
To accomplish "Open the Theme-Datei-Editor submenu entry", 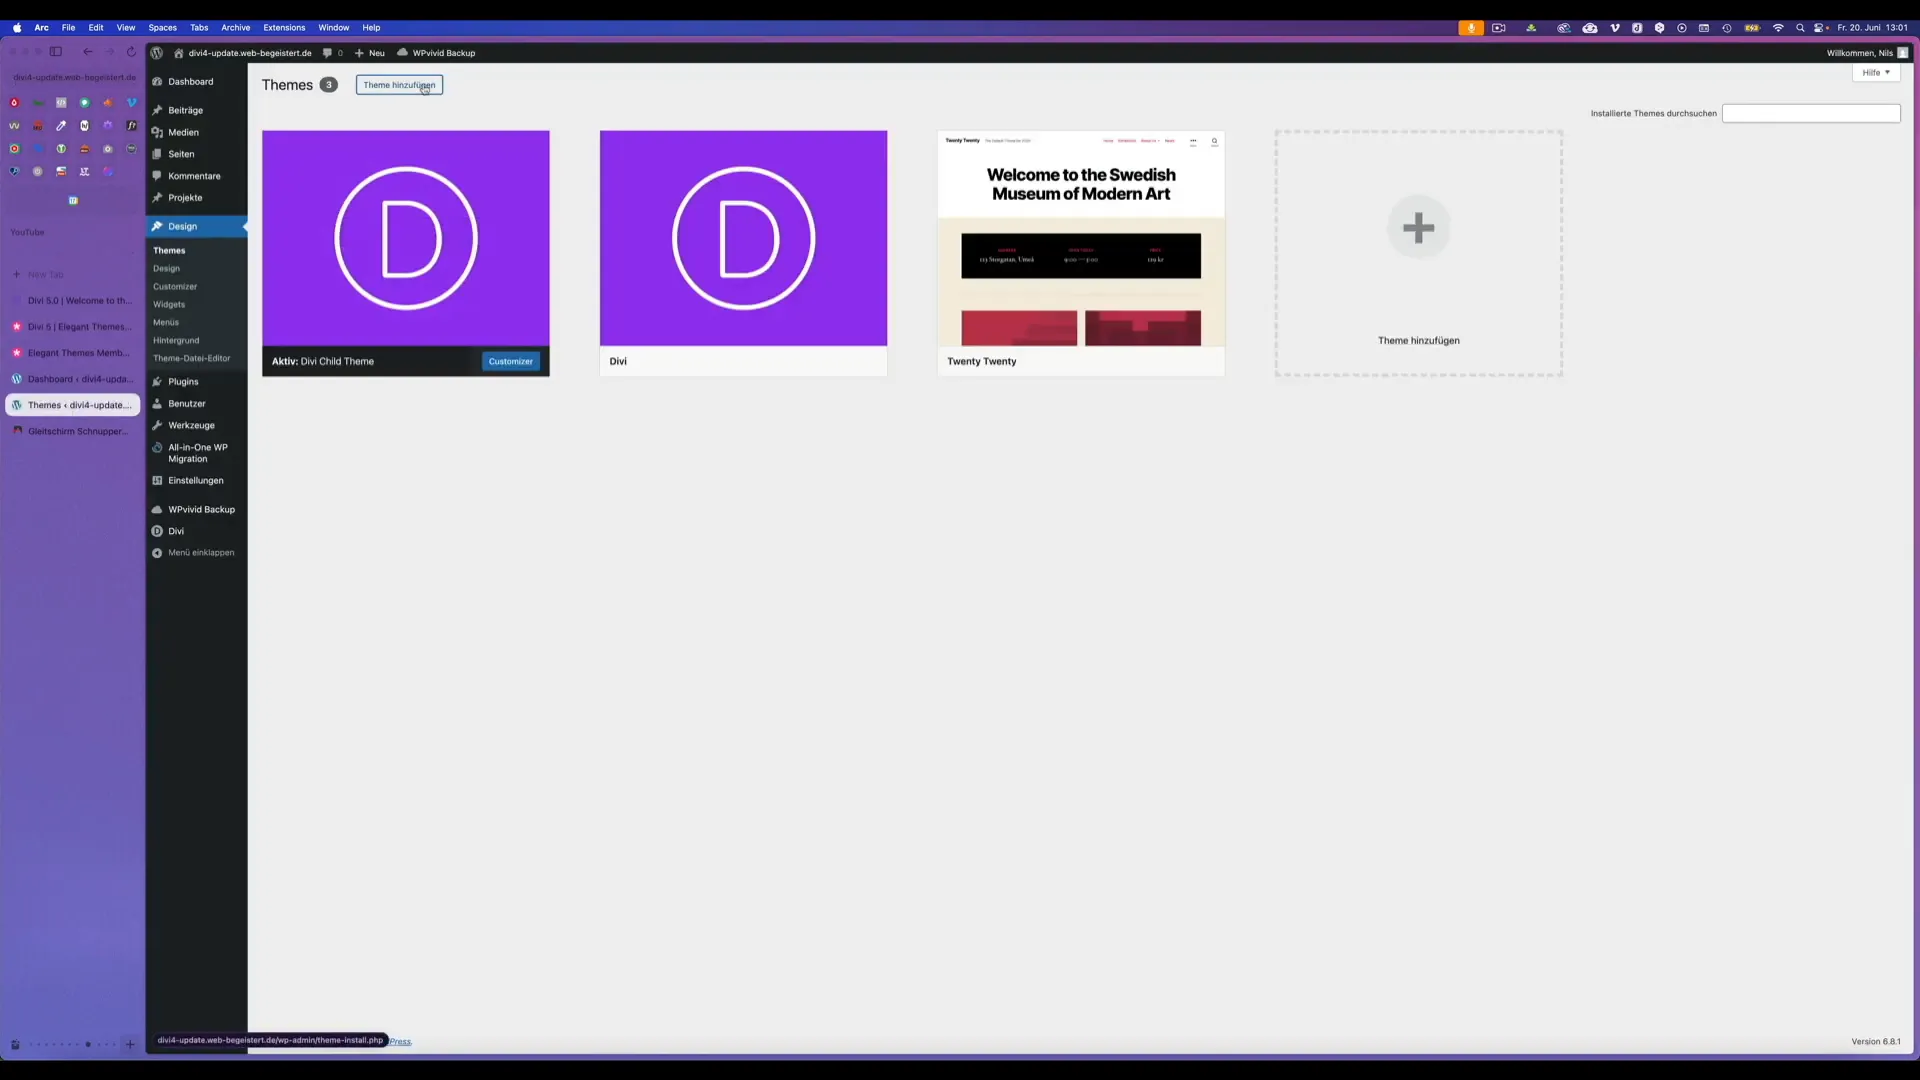I will click(x=191, y=358).
